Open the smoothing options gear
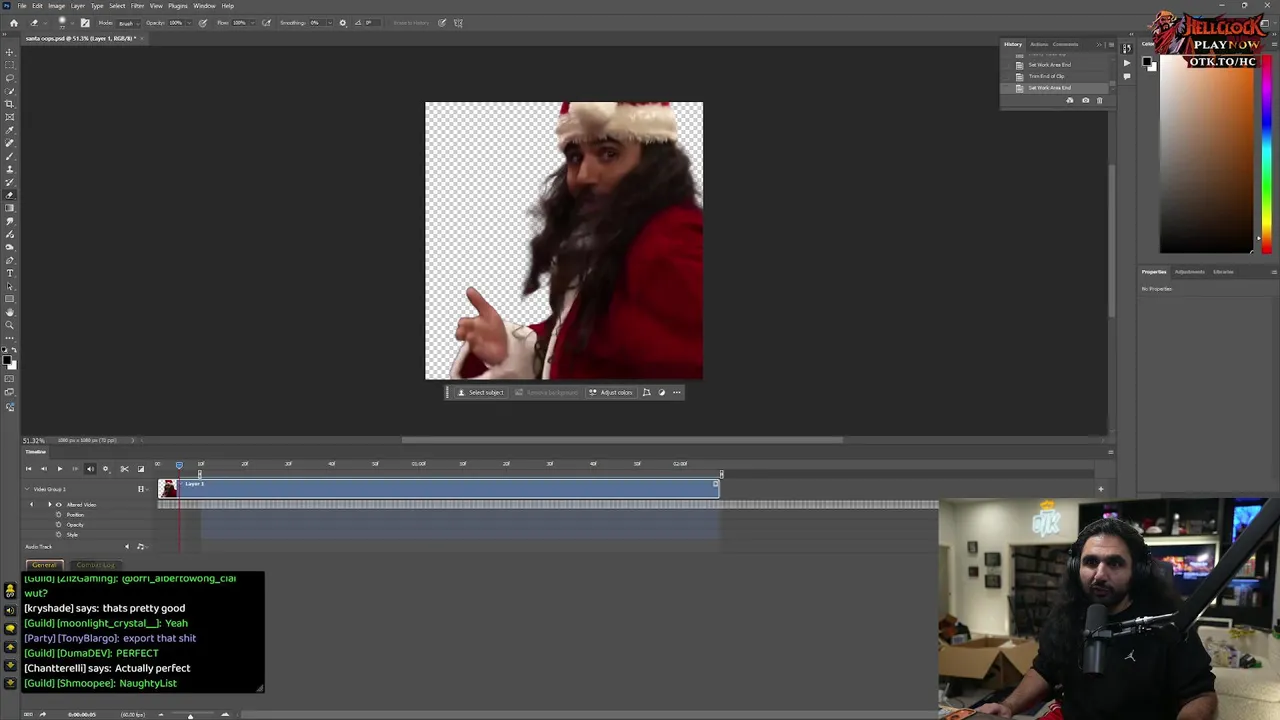 pos(342,22)
